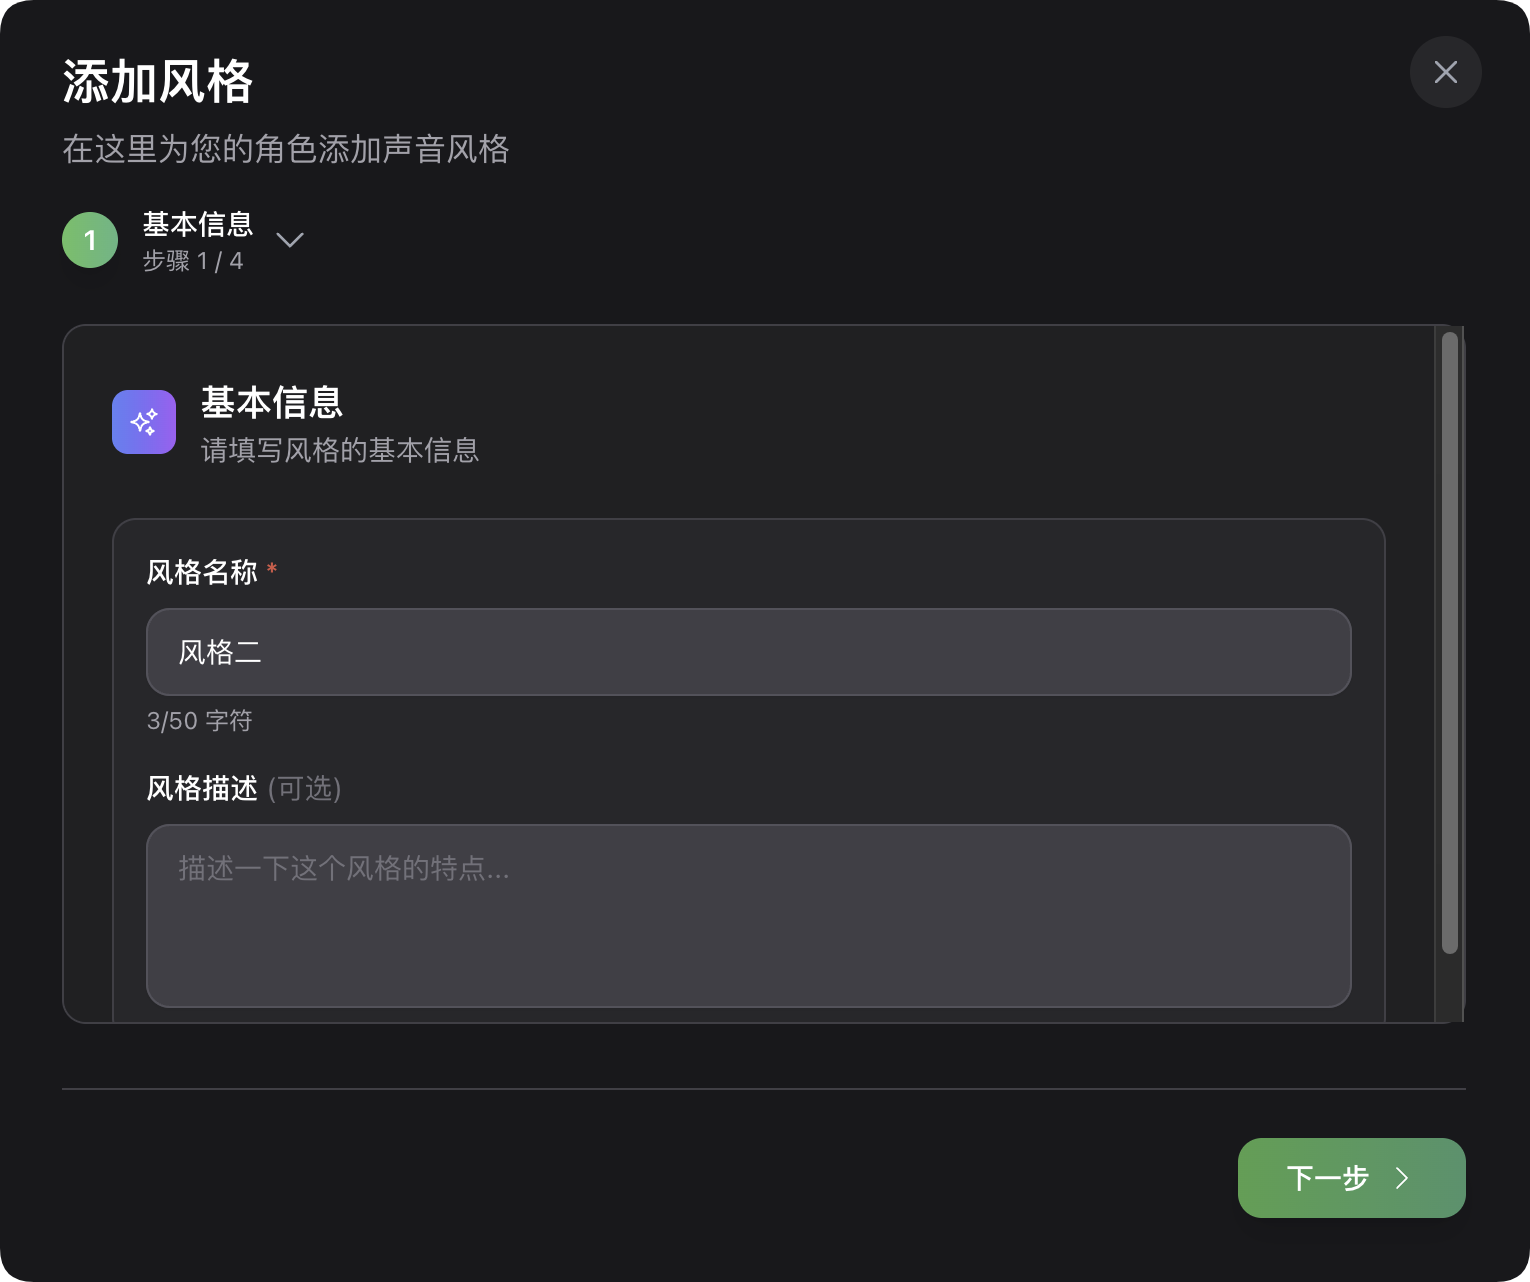
Task: Click the 风格名称 field label
Action: point(202,572)
